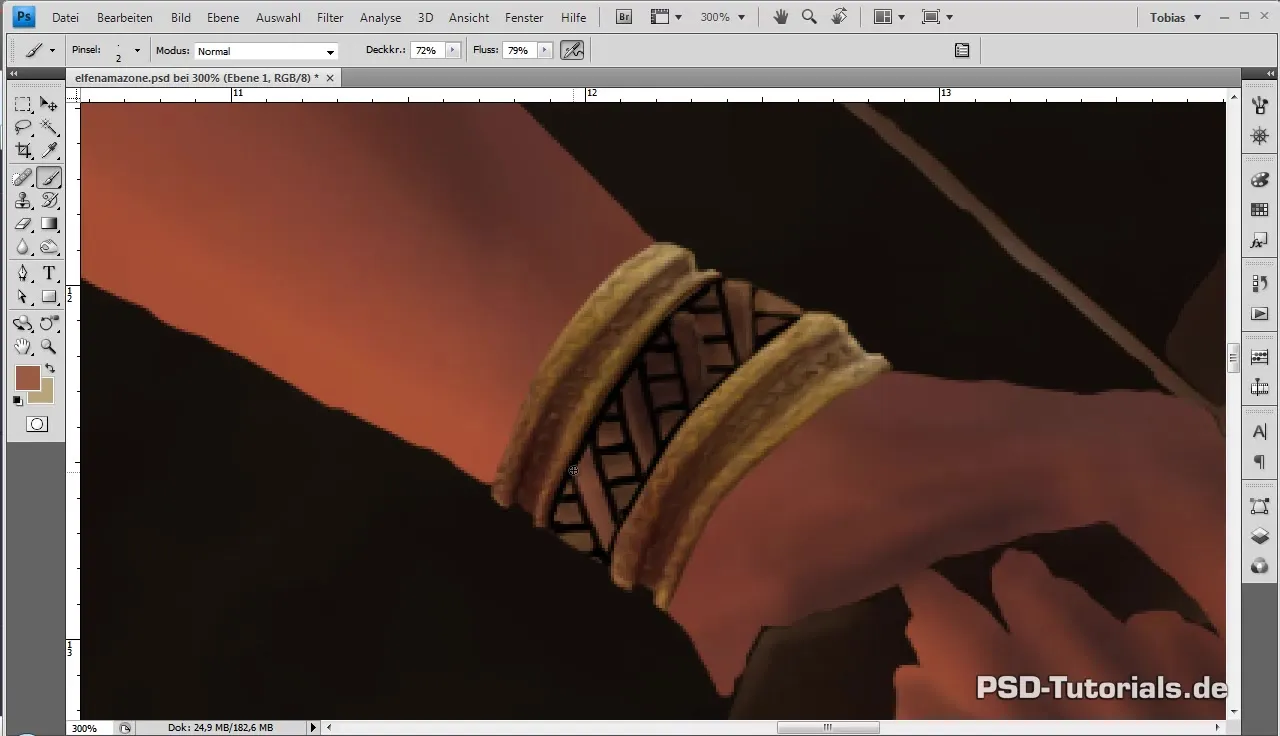
Task: Select the Crop tool
Action: click(23, 150)
